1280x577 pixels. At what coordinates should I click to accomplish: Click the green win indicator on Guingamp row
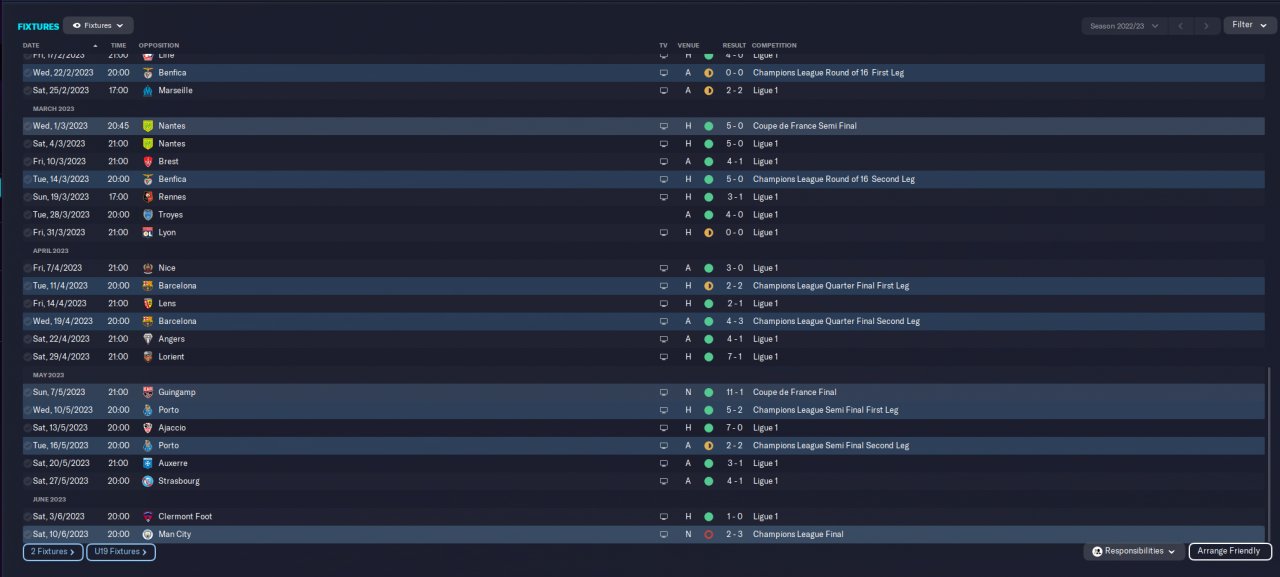click(x=708, y=393)
